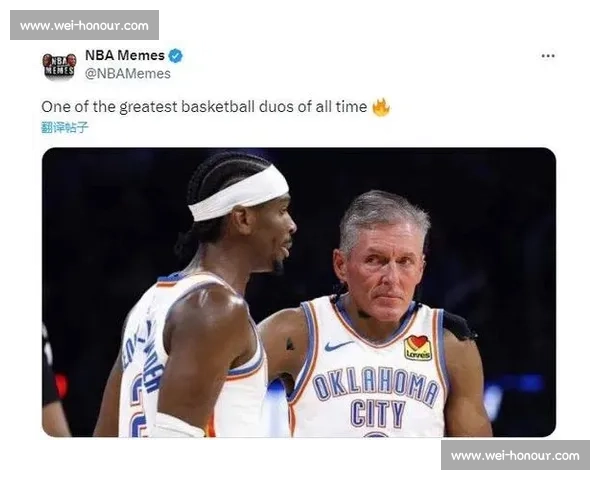Click the Love's sponsor patch on the jersey
The width and height of the screenshot is (600, 480).
click(x=417, y=348)
